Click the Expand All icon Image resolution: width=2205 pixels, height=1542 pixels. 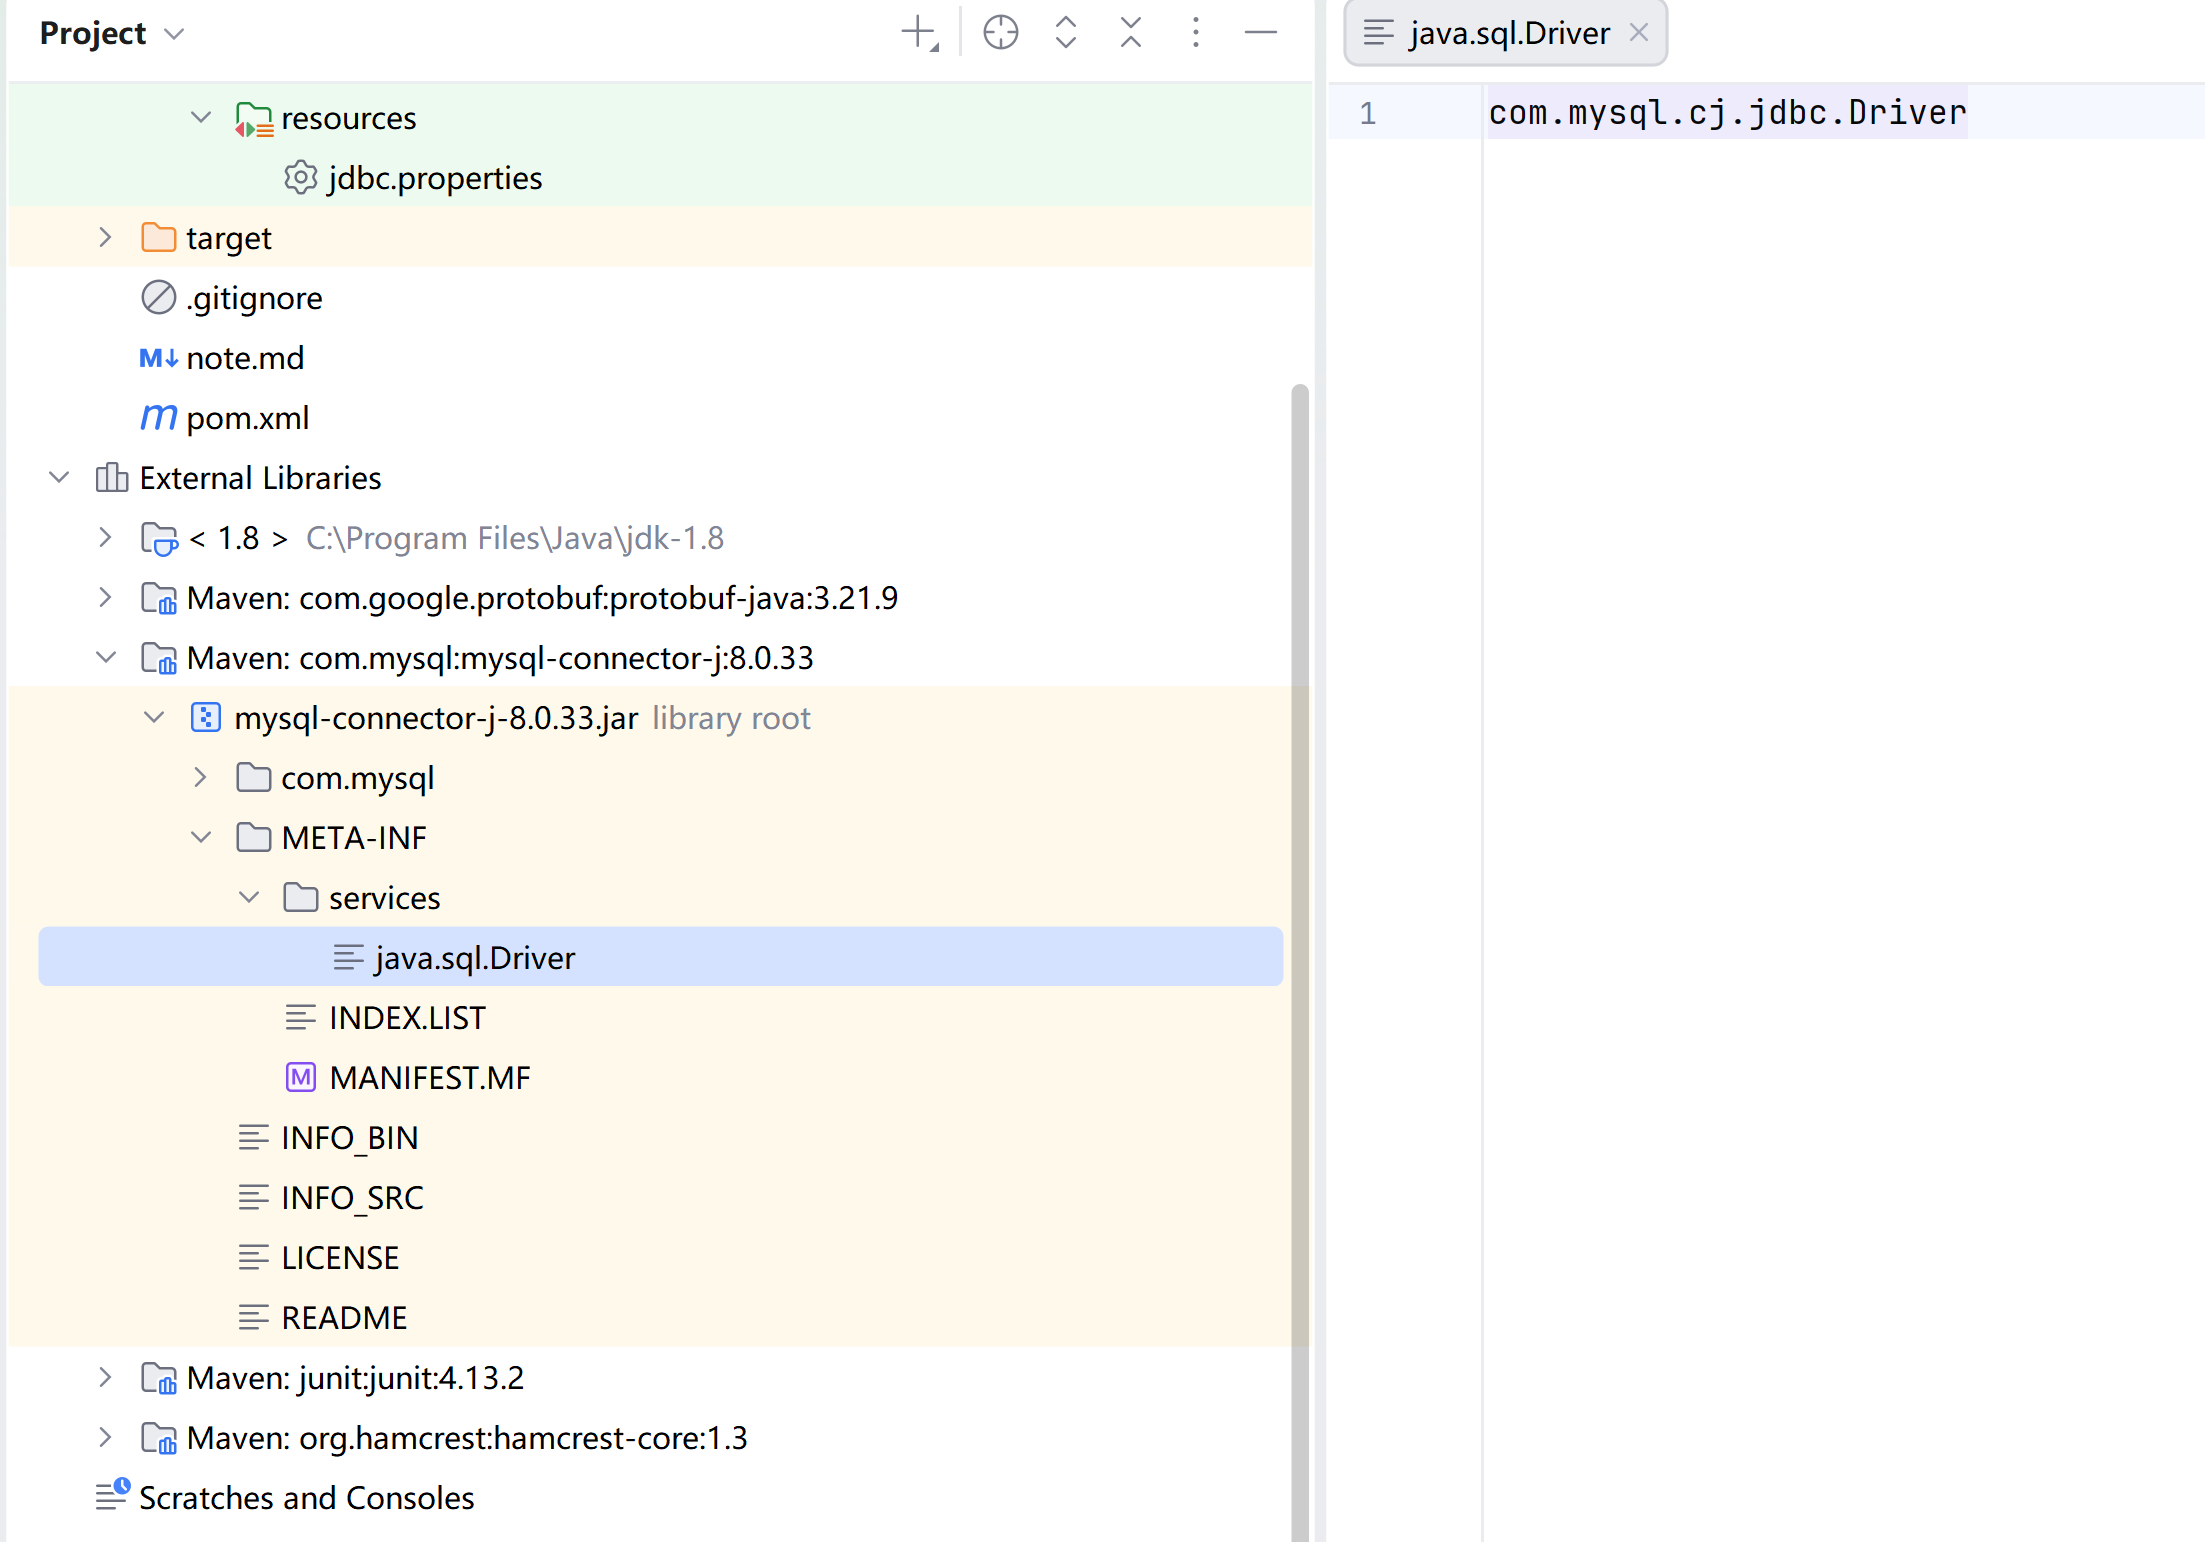(1066, 33)
